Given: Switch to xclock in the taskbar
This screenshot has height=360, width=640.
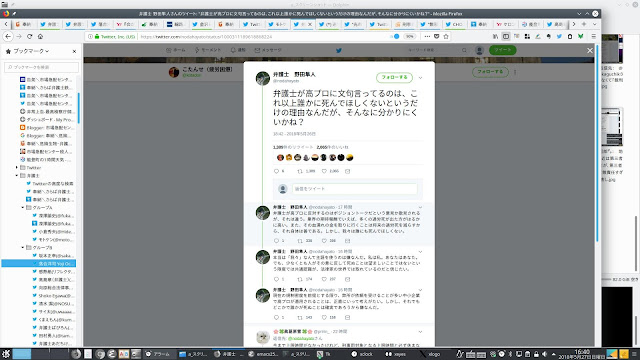Looking at the screenshot, I should pyautogui.click(x=362, y=354).
